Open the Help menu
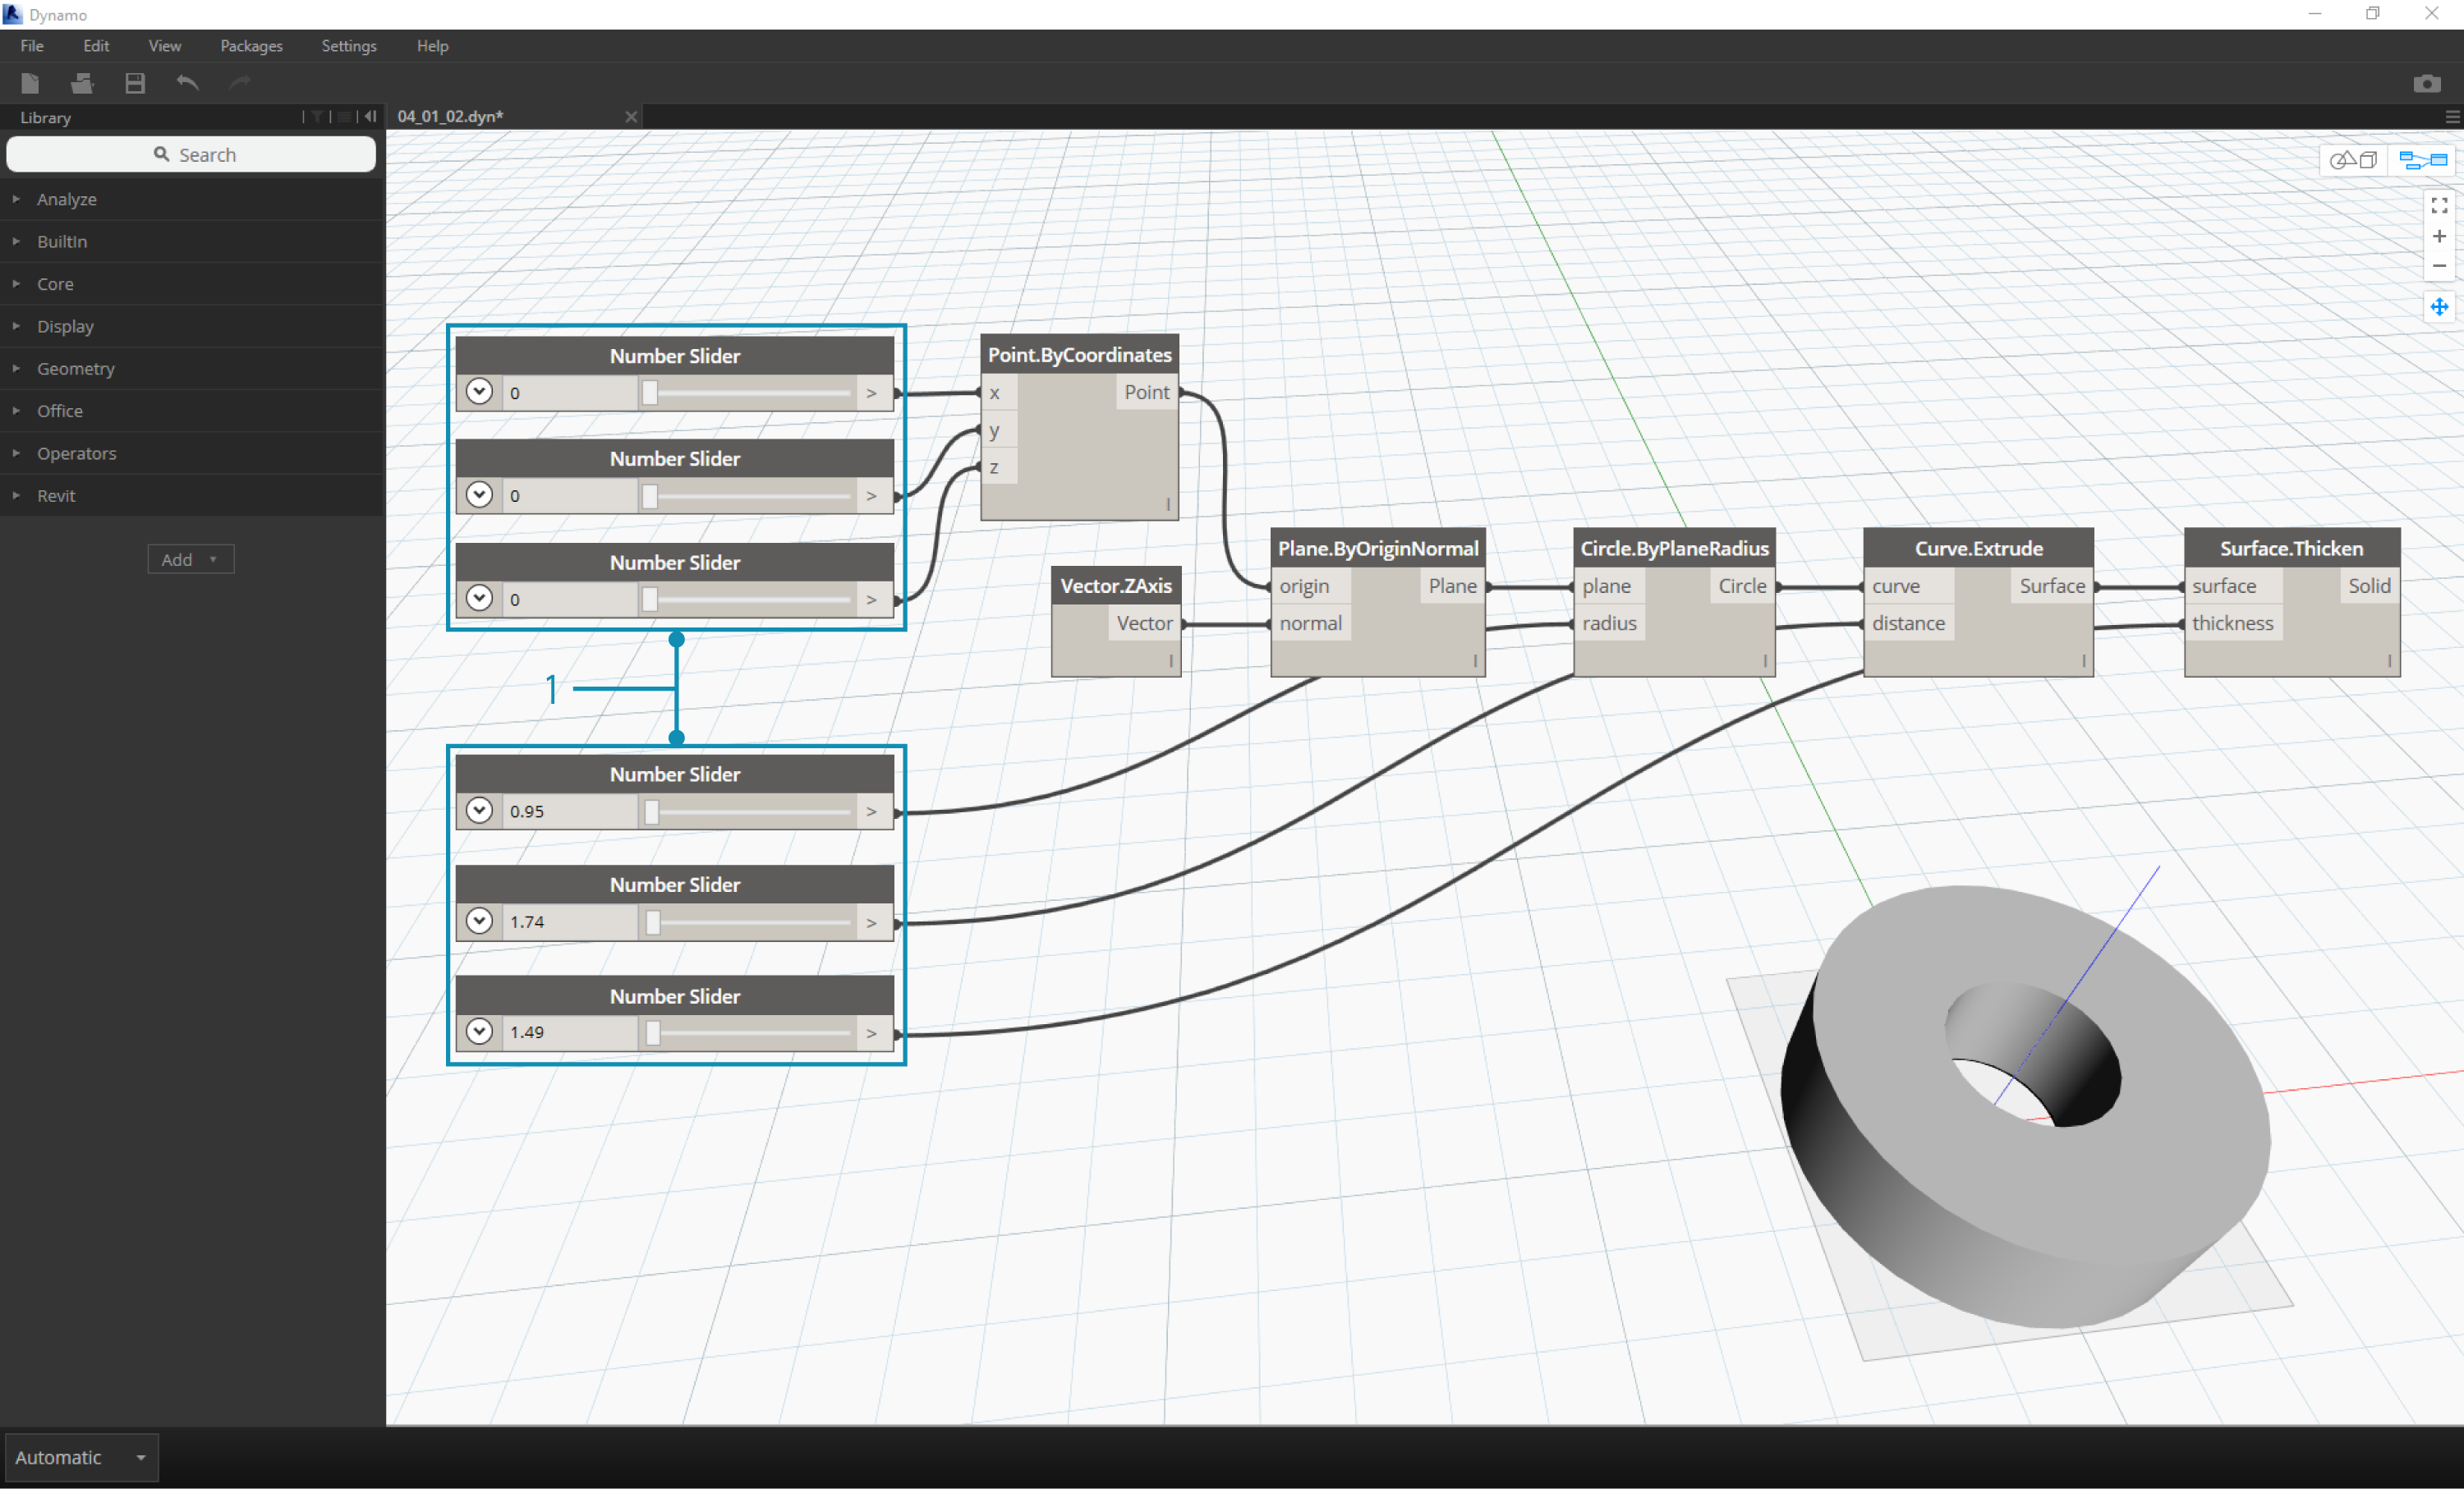Screen dimensions: 2464x1489 point(433,46)
